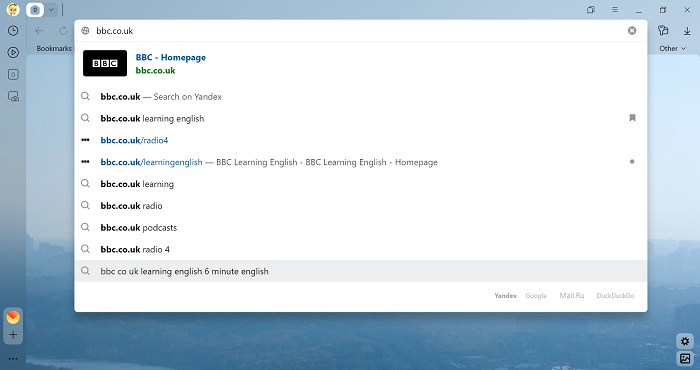Open the bbc.co.uk/learningenglish link
The height and width of the screenshot is (370, 700).
coord(151,162)
